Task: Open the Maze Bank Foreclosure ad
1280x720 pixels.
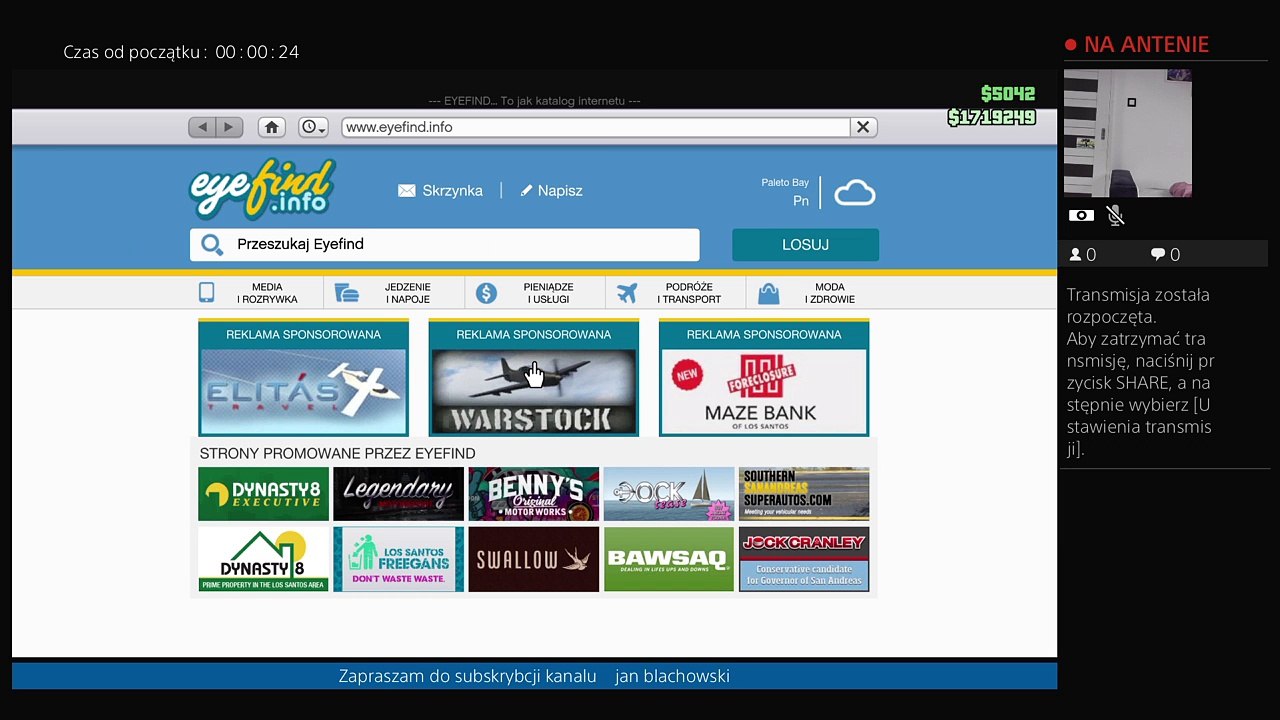Action: pos(764,378)
